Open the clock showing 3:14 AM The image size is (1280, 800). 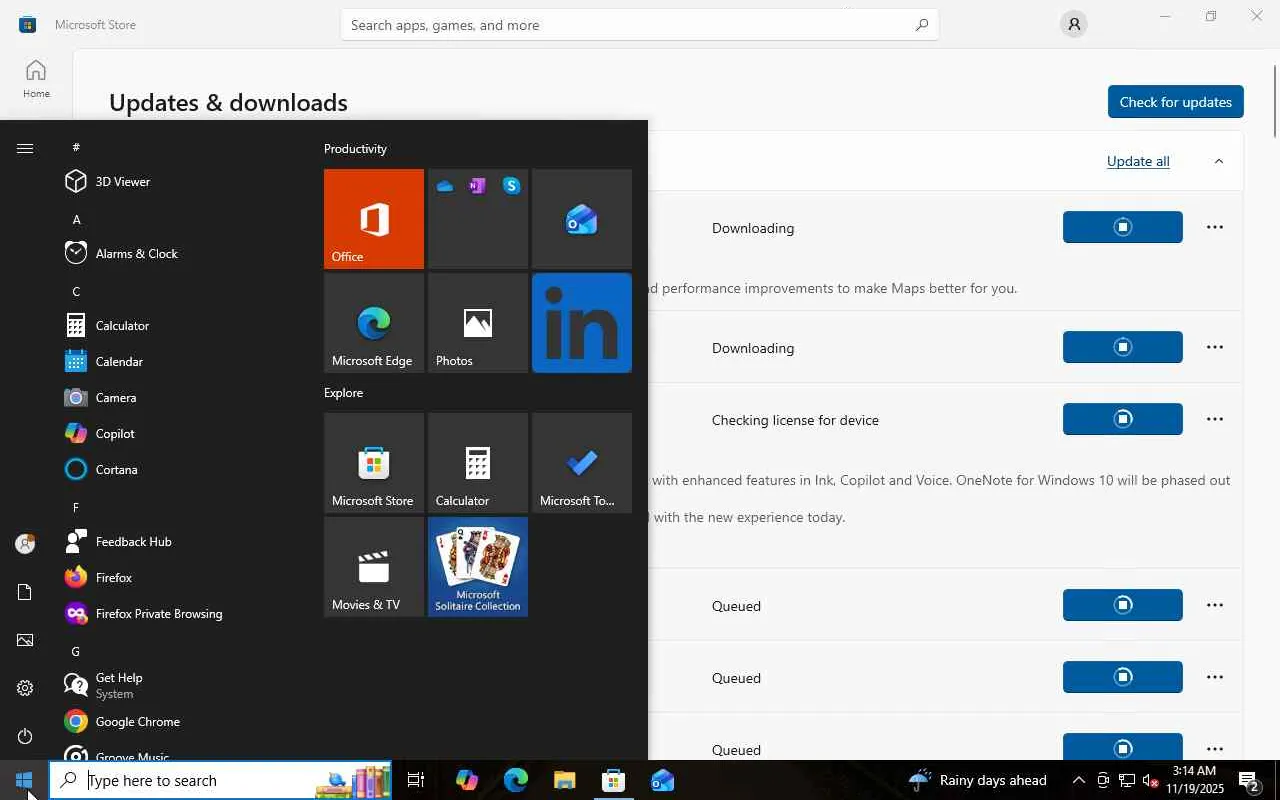tap(1194, 780)
